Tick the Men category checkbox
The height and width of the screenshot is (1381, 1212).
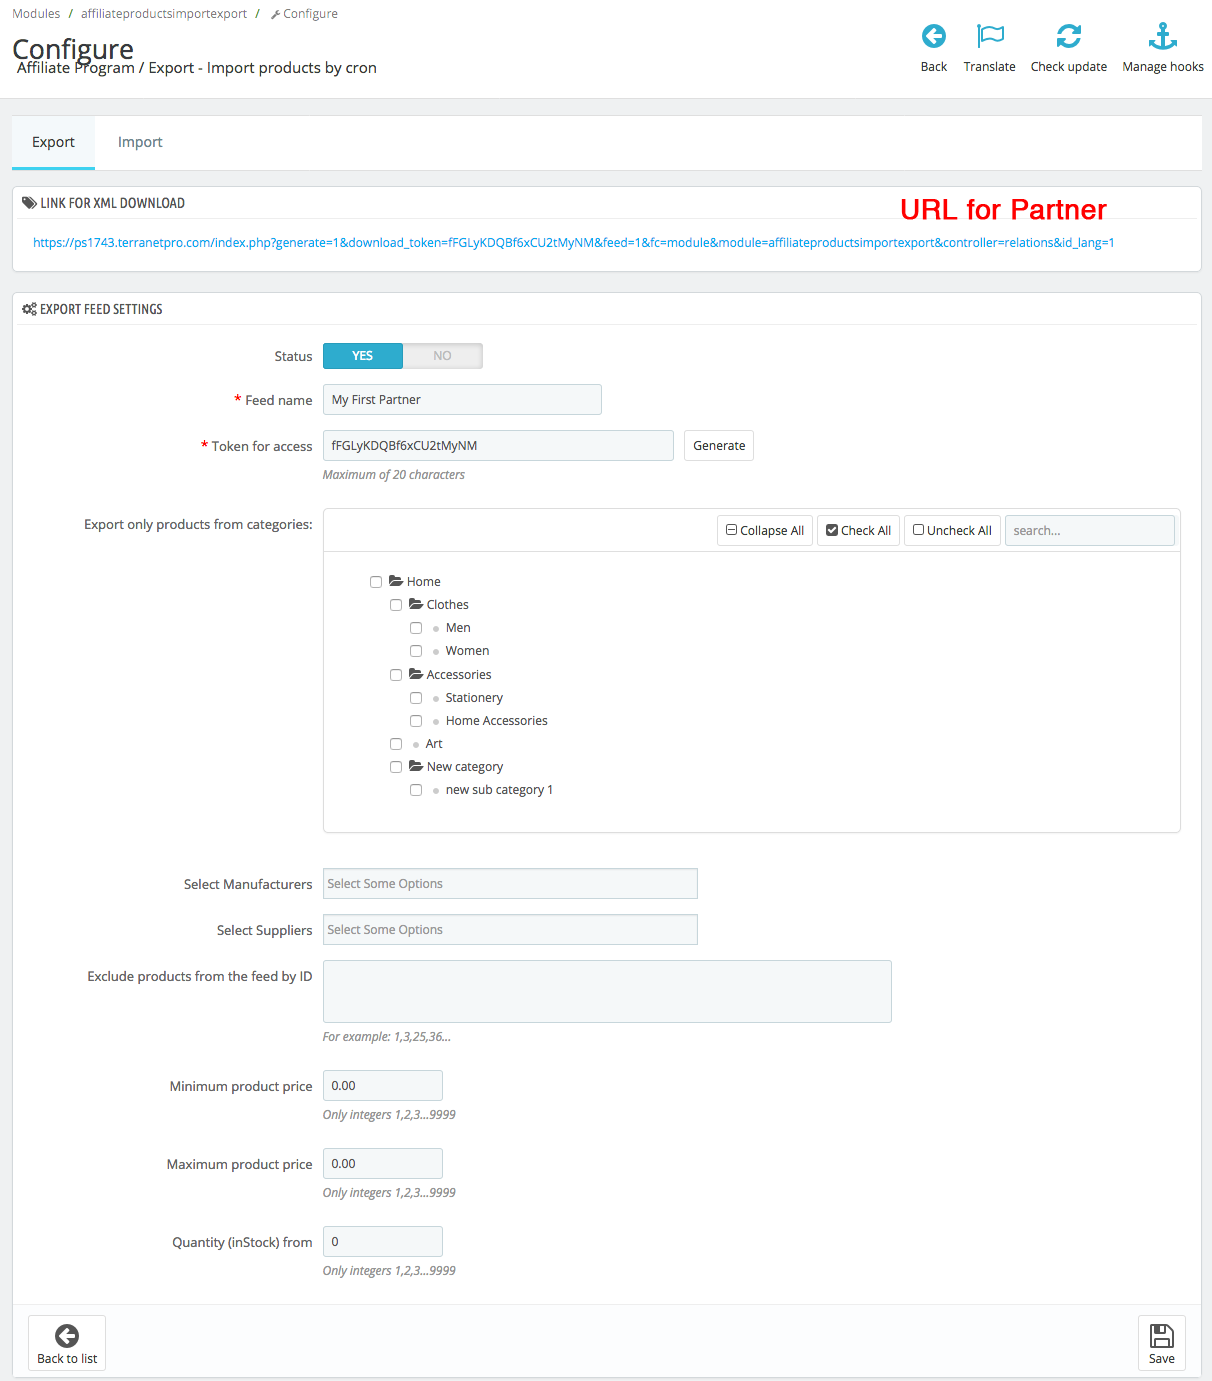[416, 628]
